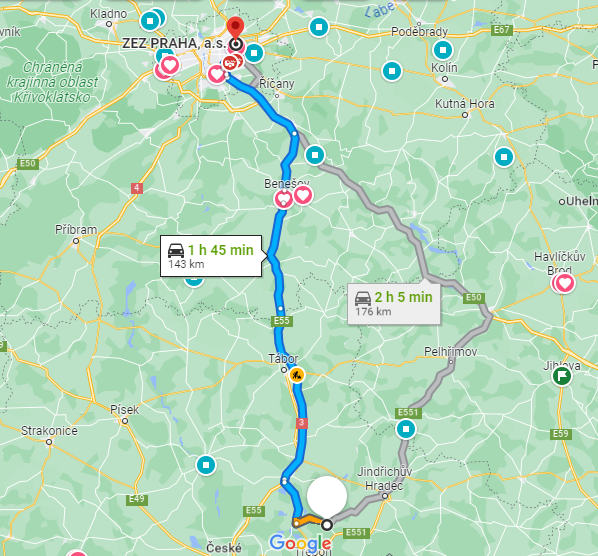Click the Pelhřimov town label
Viewport: 598px width, 556px height.
(x=450, y=351)
